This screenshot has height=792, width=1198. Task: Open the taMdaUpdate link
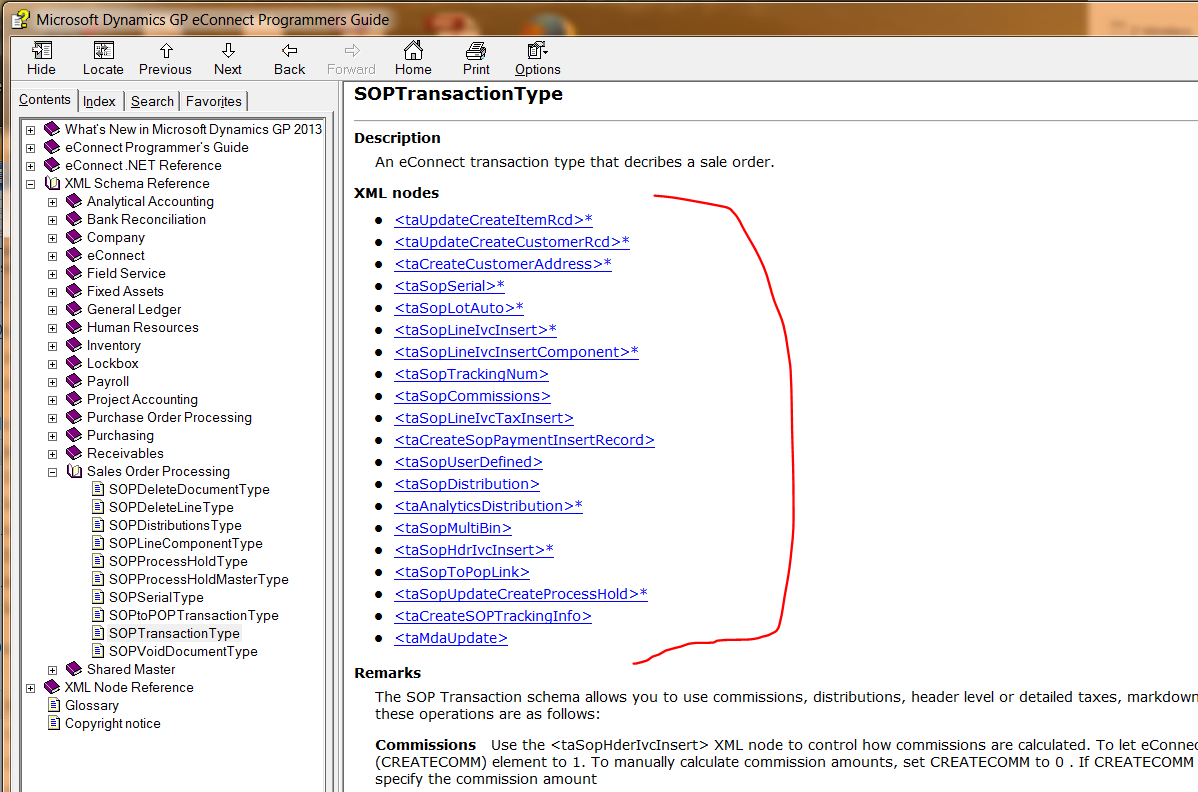(451, 638)
